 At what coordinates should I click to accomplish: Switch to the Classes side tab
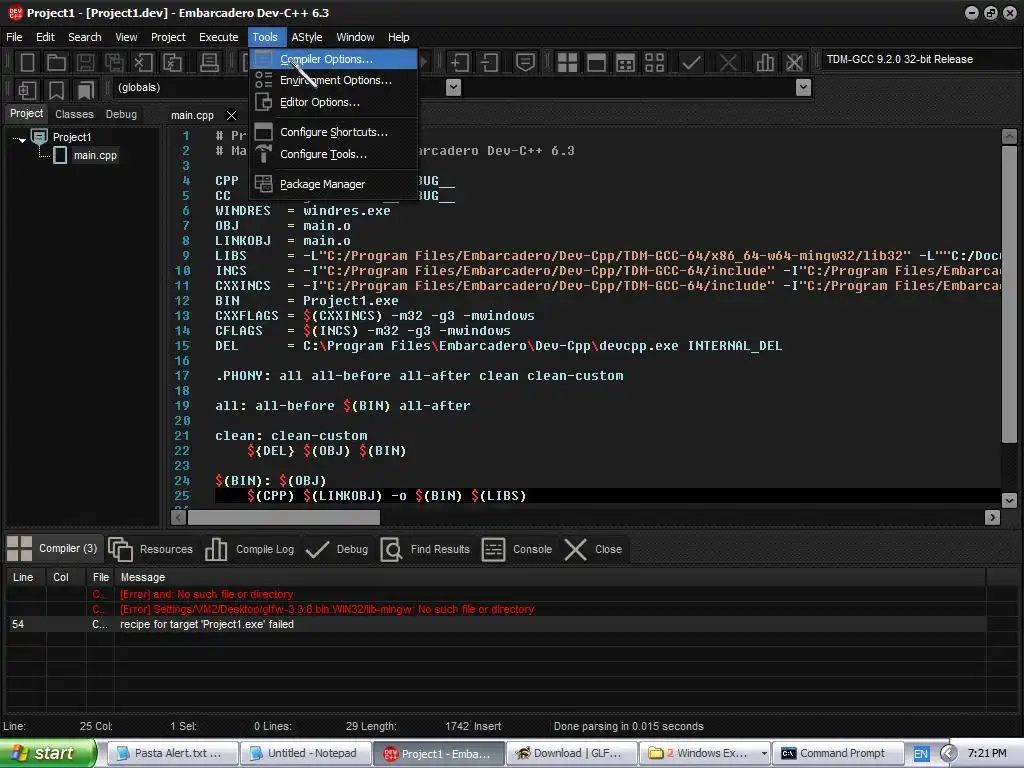[74, 114]
